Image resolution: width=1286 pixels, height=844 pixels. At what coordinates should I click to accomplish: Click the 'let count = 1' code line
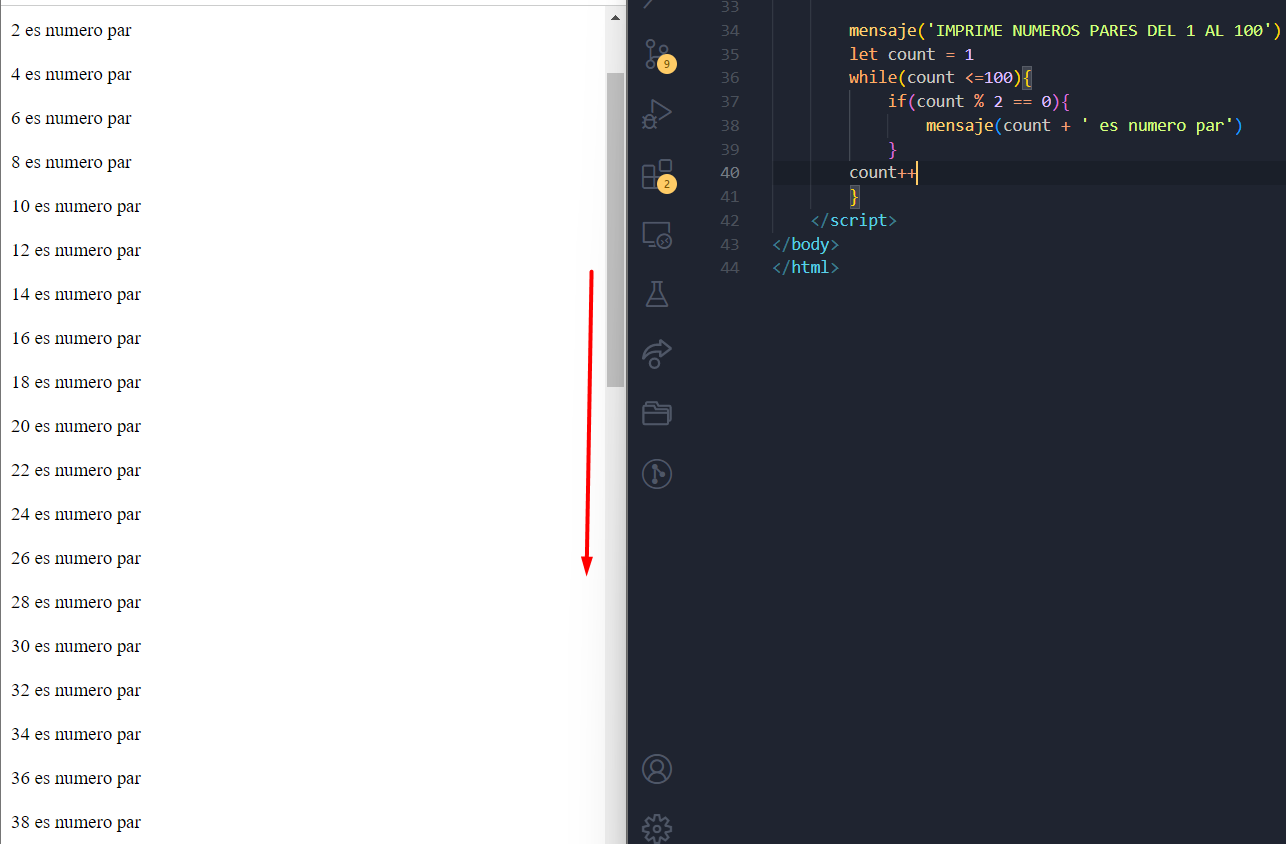(911, 54)
